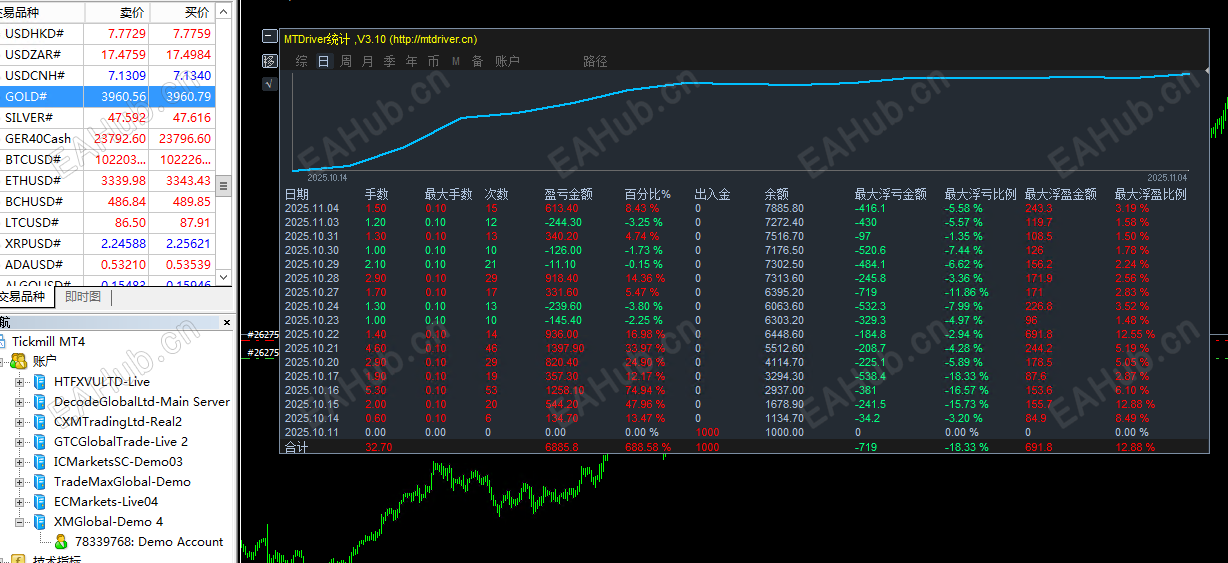The image size is (1228, 563).
Task: Click the DecodeGlobalLtd-Main Server icon
Action: point(40,401)
